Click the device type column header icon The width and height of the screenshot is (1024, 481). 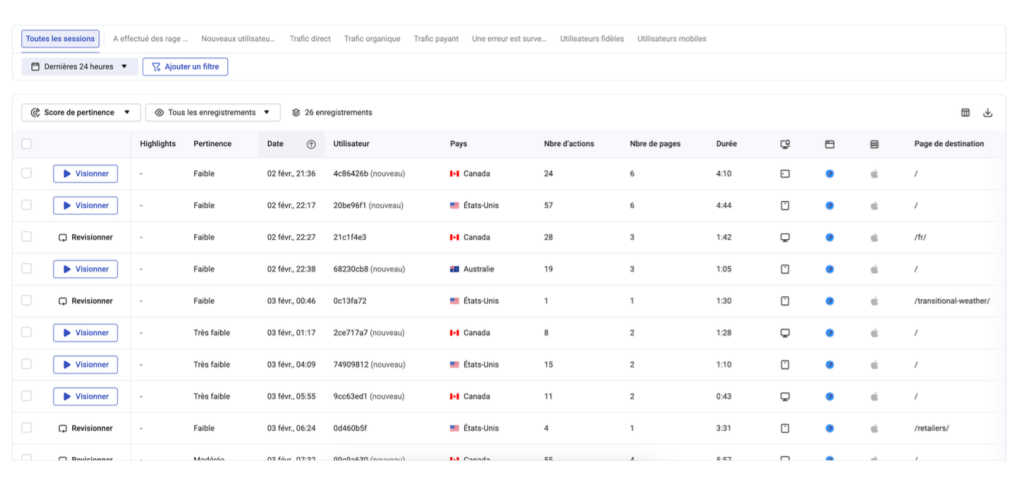pyautogui.click(x=785, y=144)
